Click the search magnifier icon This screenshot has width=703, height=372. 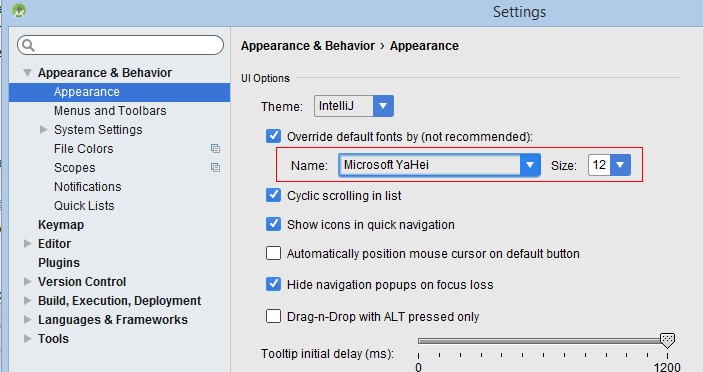coord(28,45)
